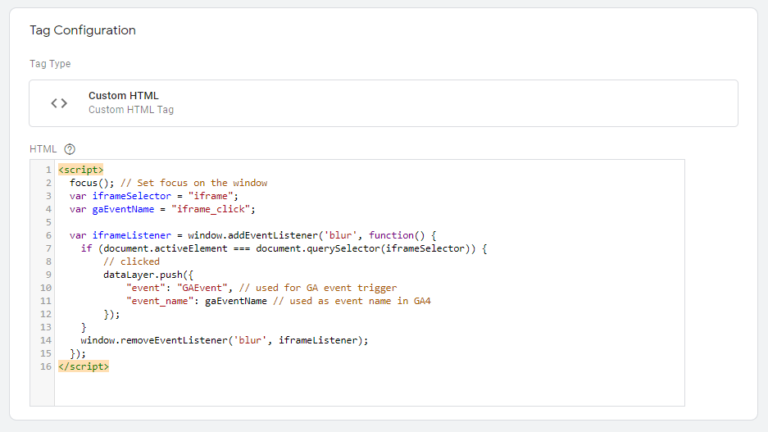Screen dimensions: 768x432
Task: Click window.removeEventListener on line 14
Action: click(154, 340)
